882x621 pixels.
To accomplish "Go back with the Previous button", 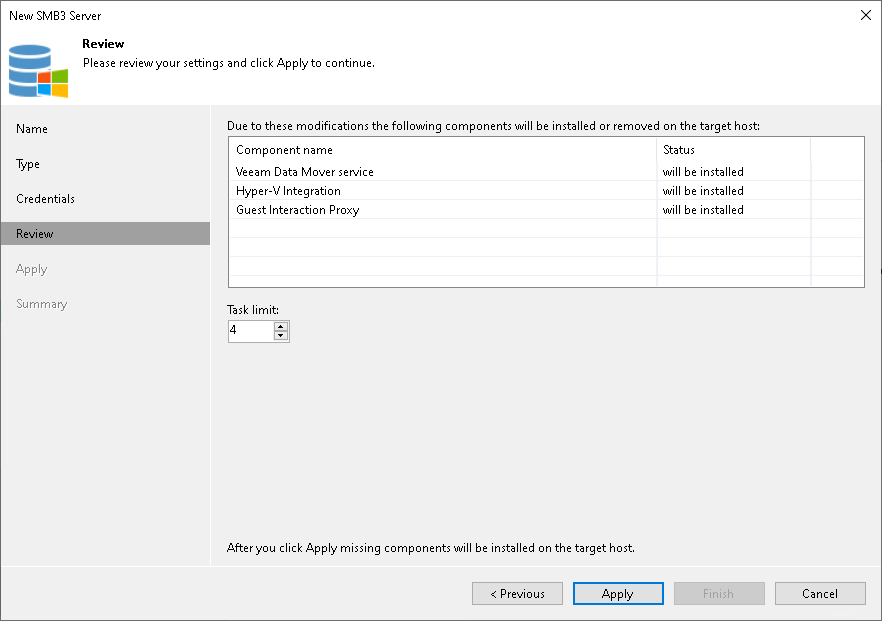I will (x=517, y=593).
